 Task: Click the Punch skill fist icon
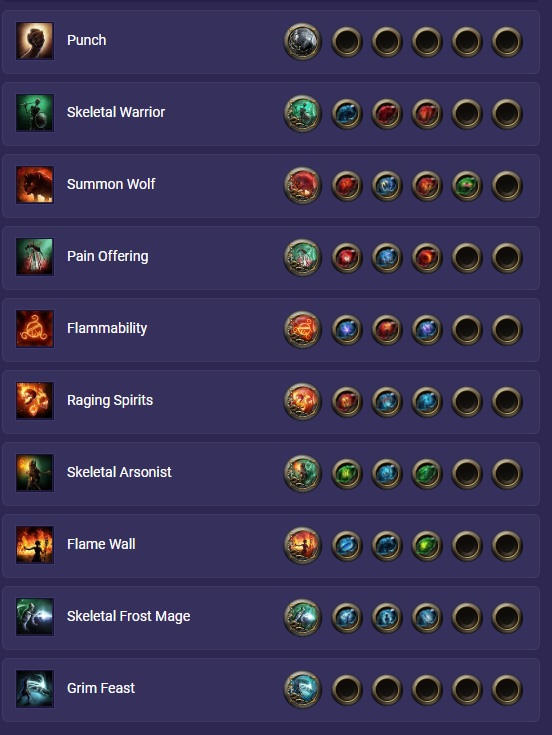pos(35,41)
